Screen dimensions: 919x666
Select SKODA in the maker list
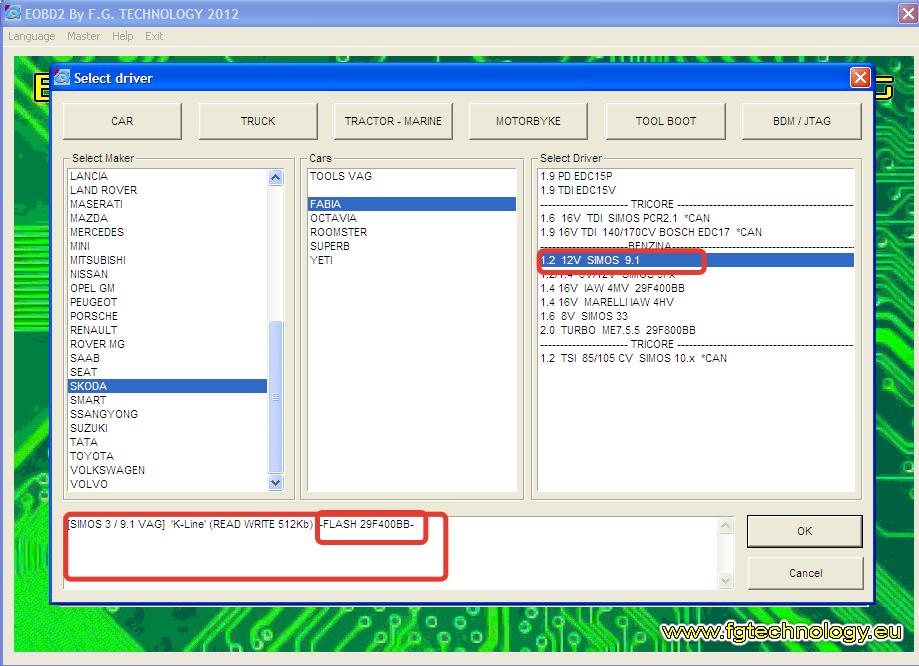(168, 386)
